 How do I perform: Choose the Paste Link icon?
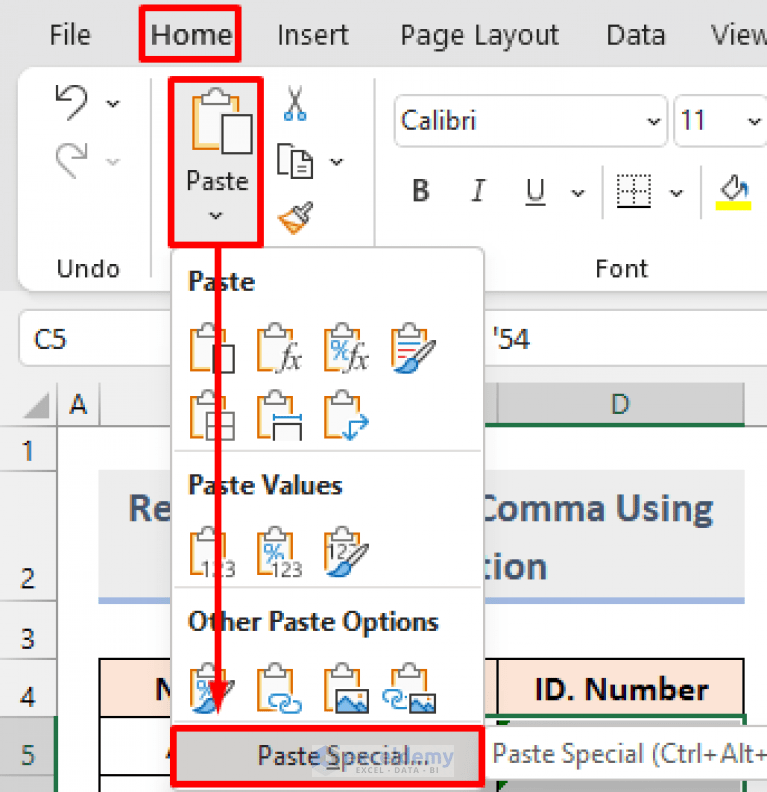(x=279, y=688)
